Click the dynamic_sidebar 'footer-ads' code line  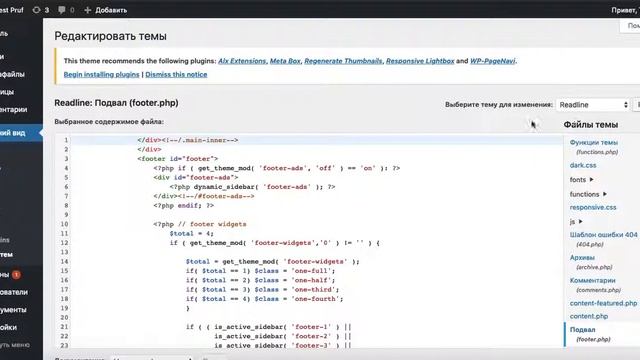(252, 187)
